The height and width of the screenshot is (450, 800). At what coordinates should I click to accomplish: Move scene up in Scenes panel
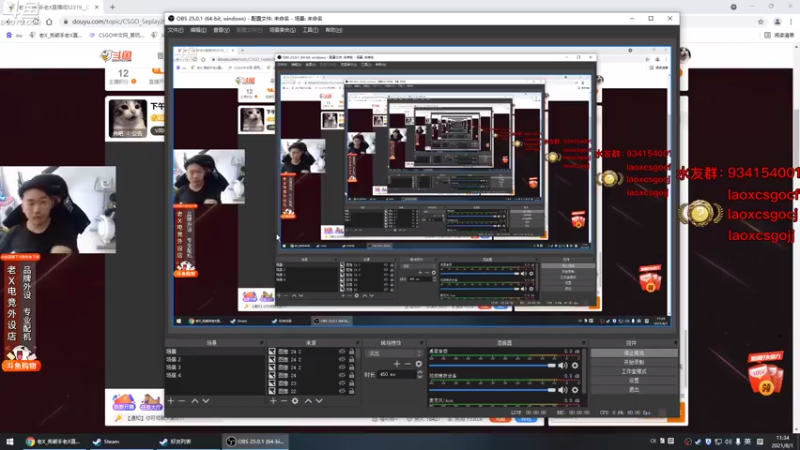194,401
